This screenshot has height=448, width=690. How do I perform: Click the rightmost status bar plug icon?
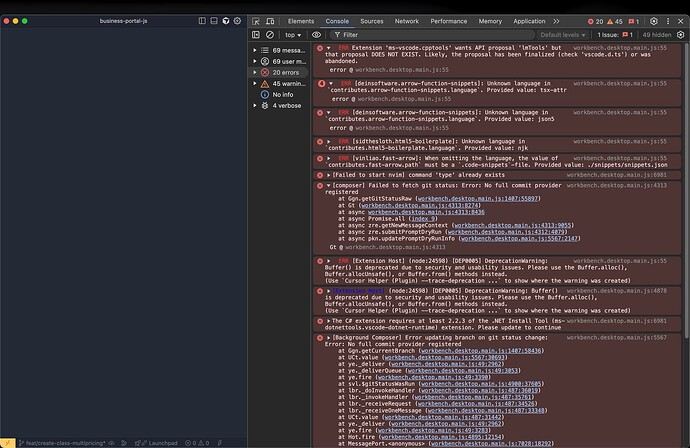tap(220, 443)
